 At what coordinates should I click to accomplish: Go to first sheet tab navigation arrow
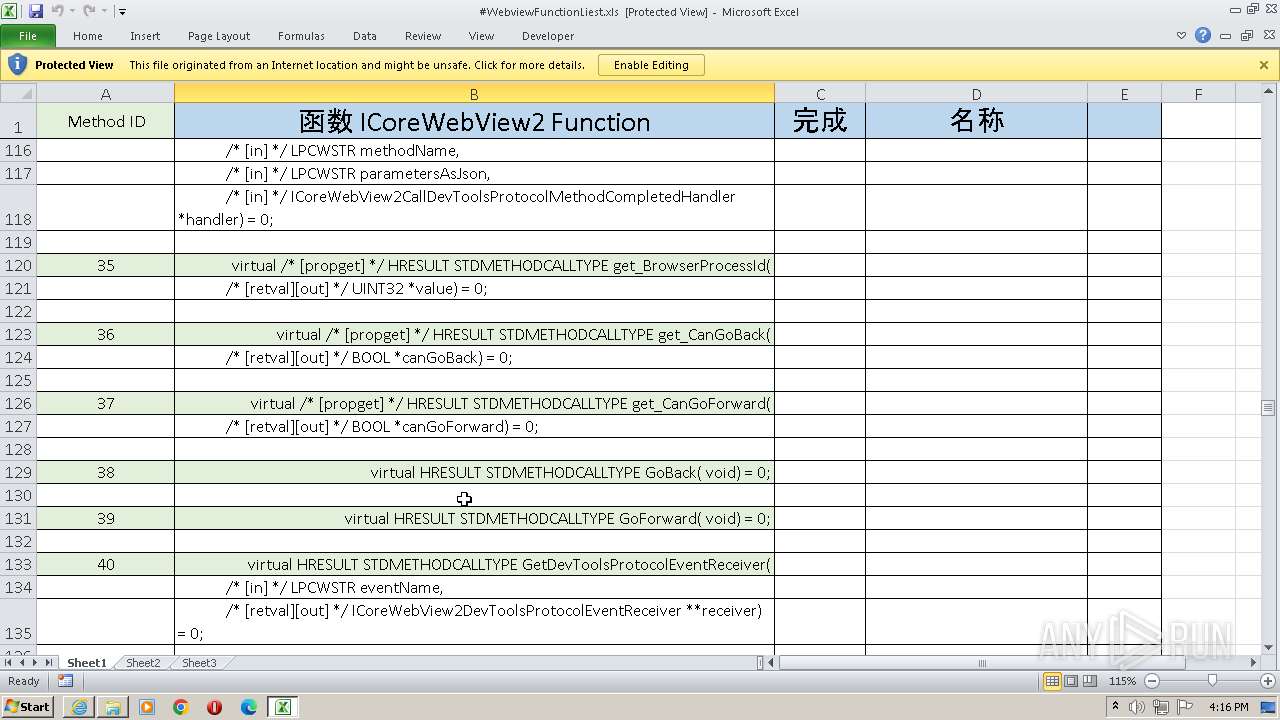[x=9, y=663]
